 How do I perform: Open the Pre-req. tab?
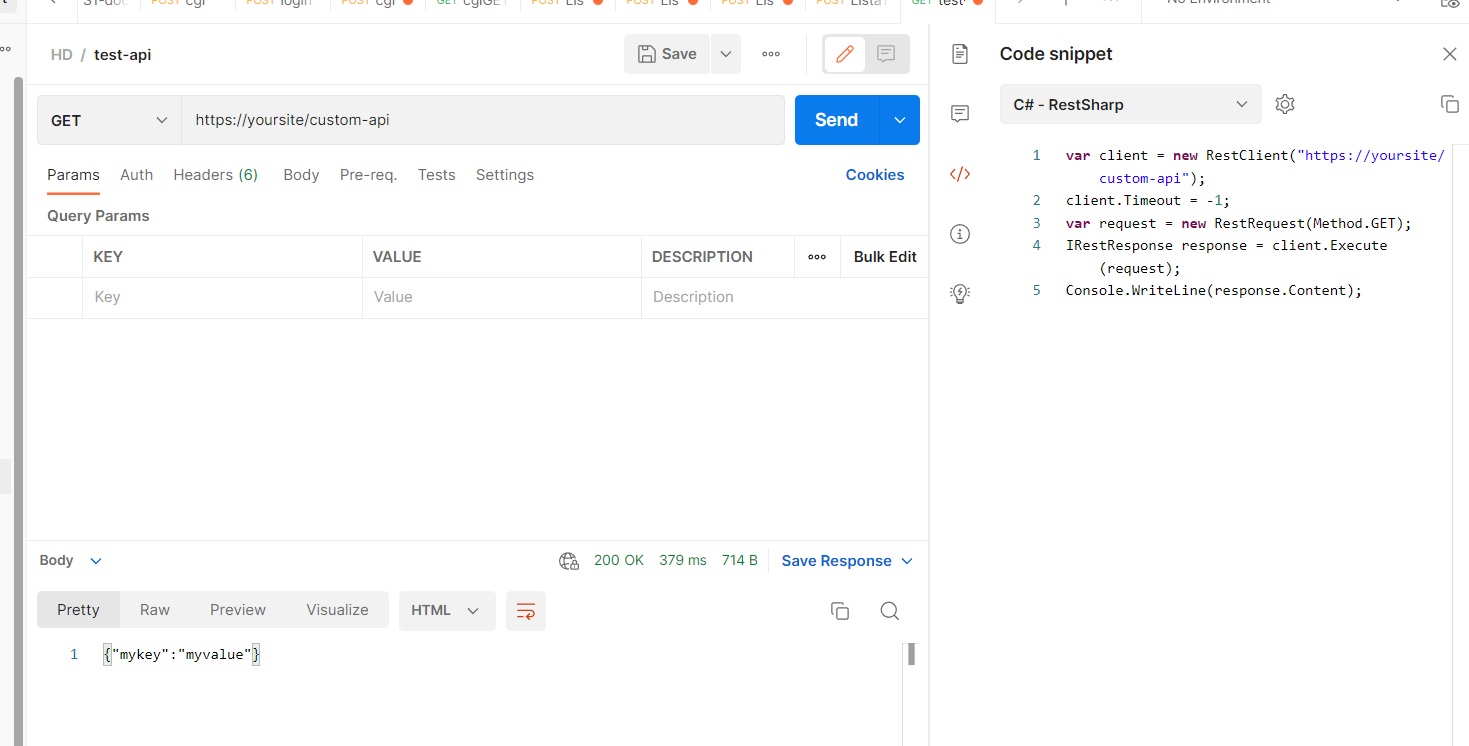368,175
